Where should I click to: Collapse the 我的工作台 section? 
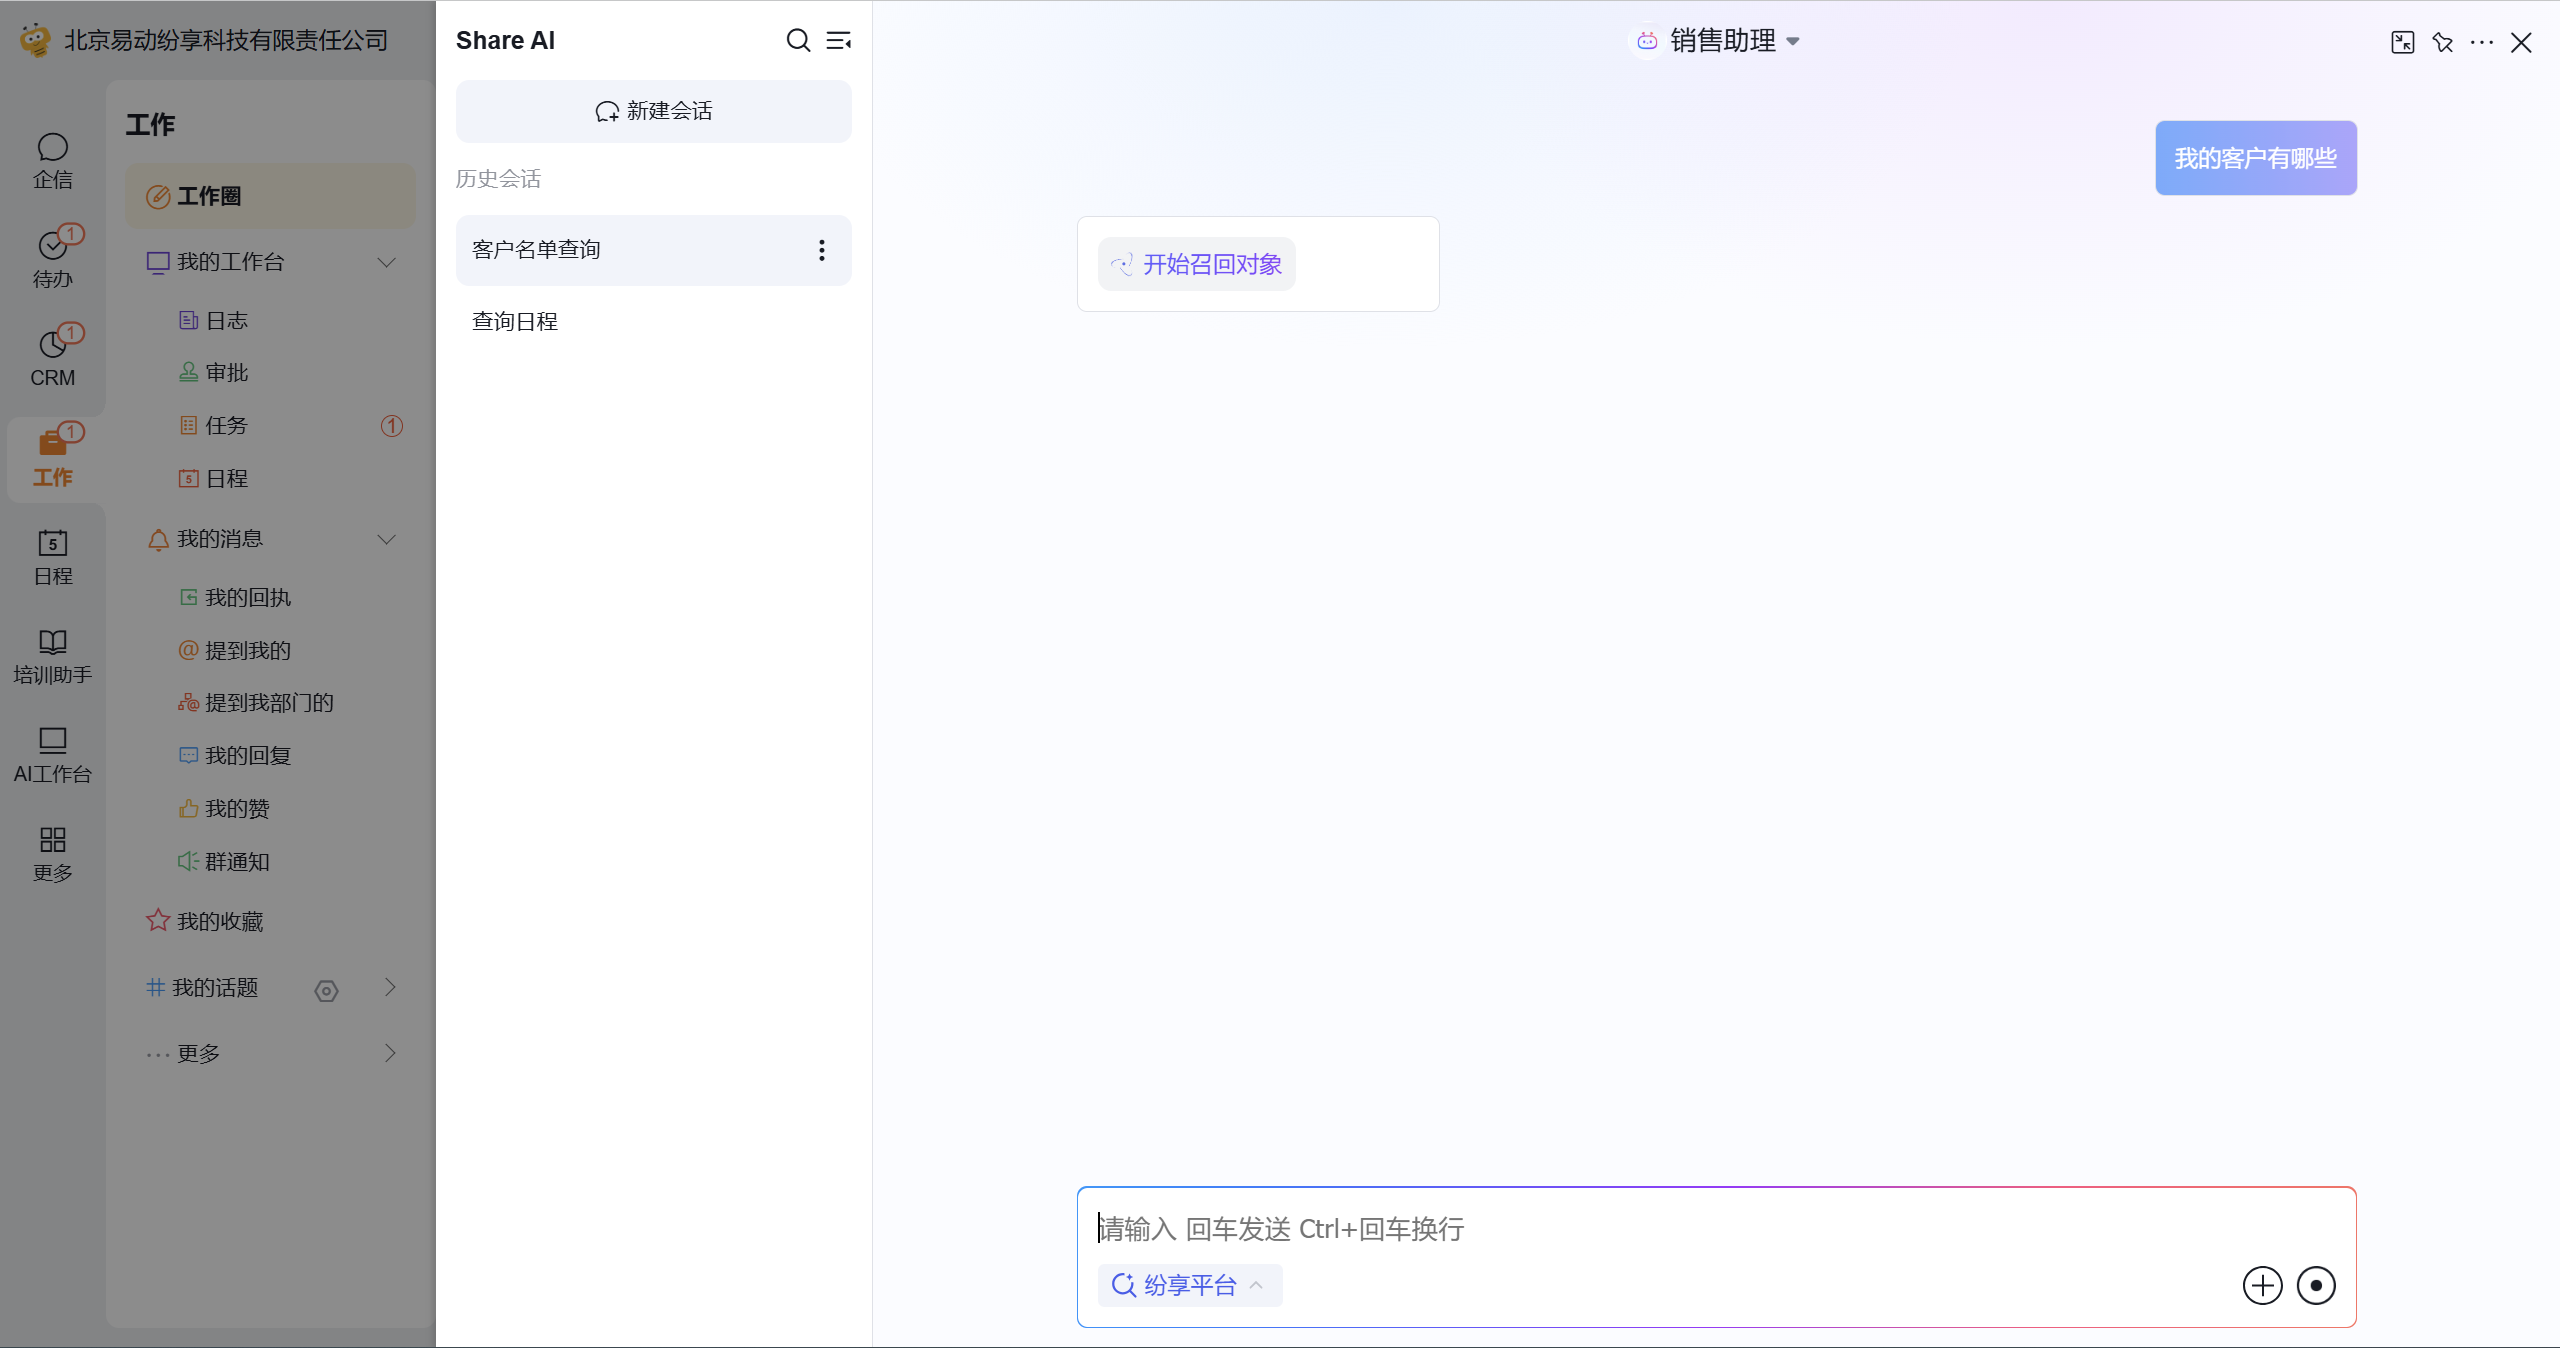pos(386,262)
